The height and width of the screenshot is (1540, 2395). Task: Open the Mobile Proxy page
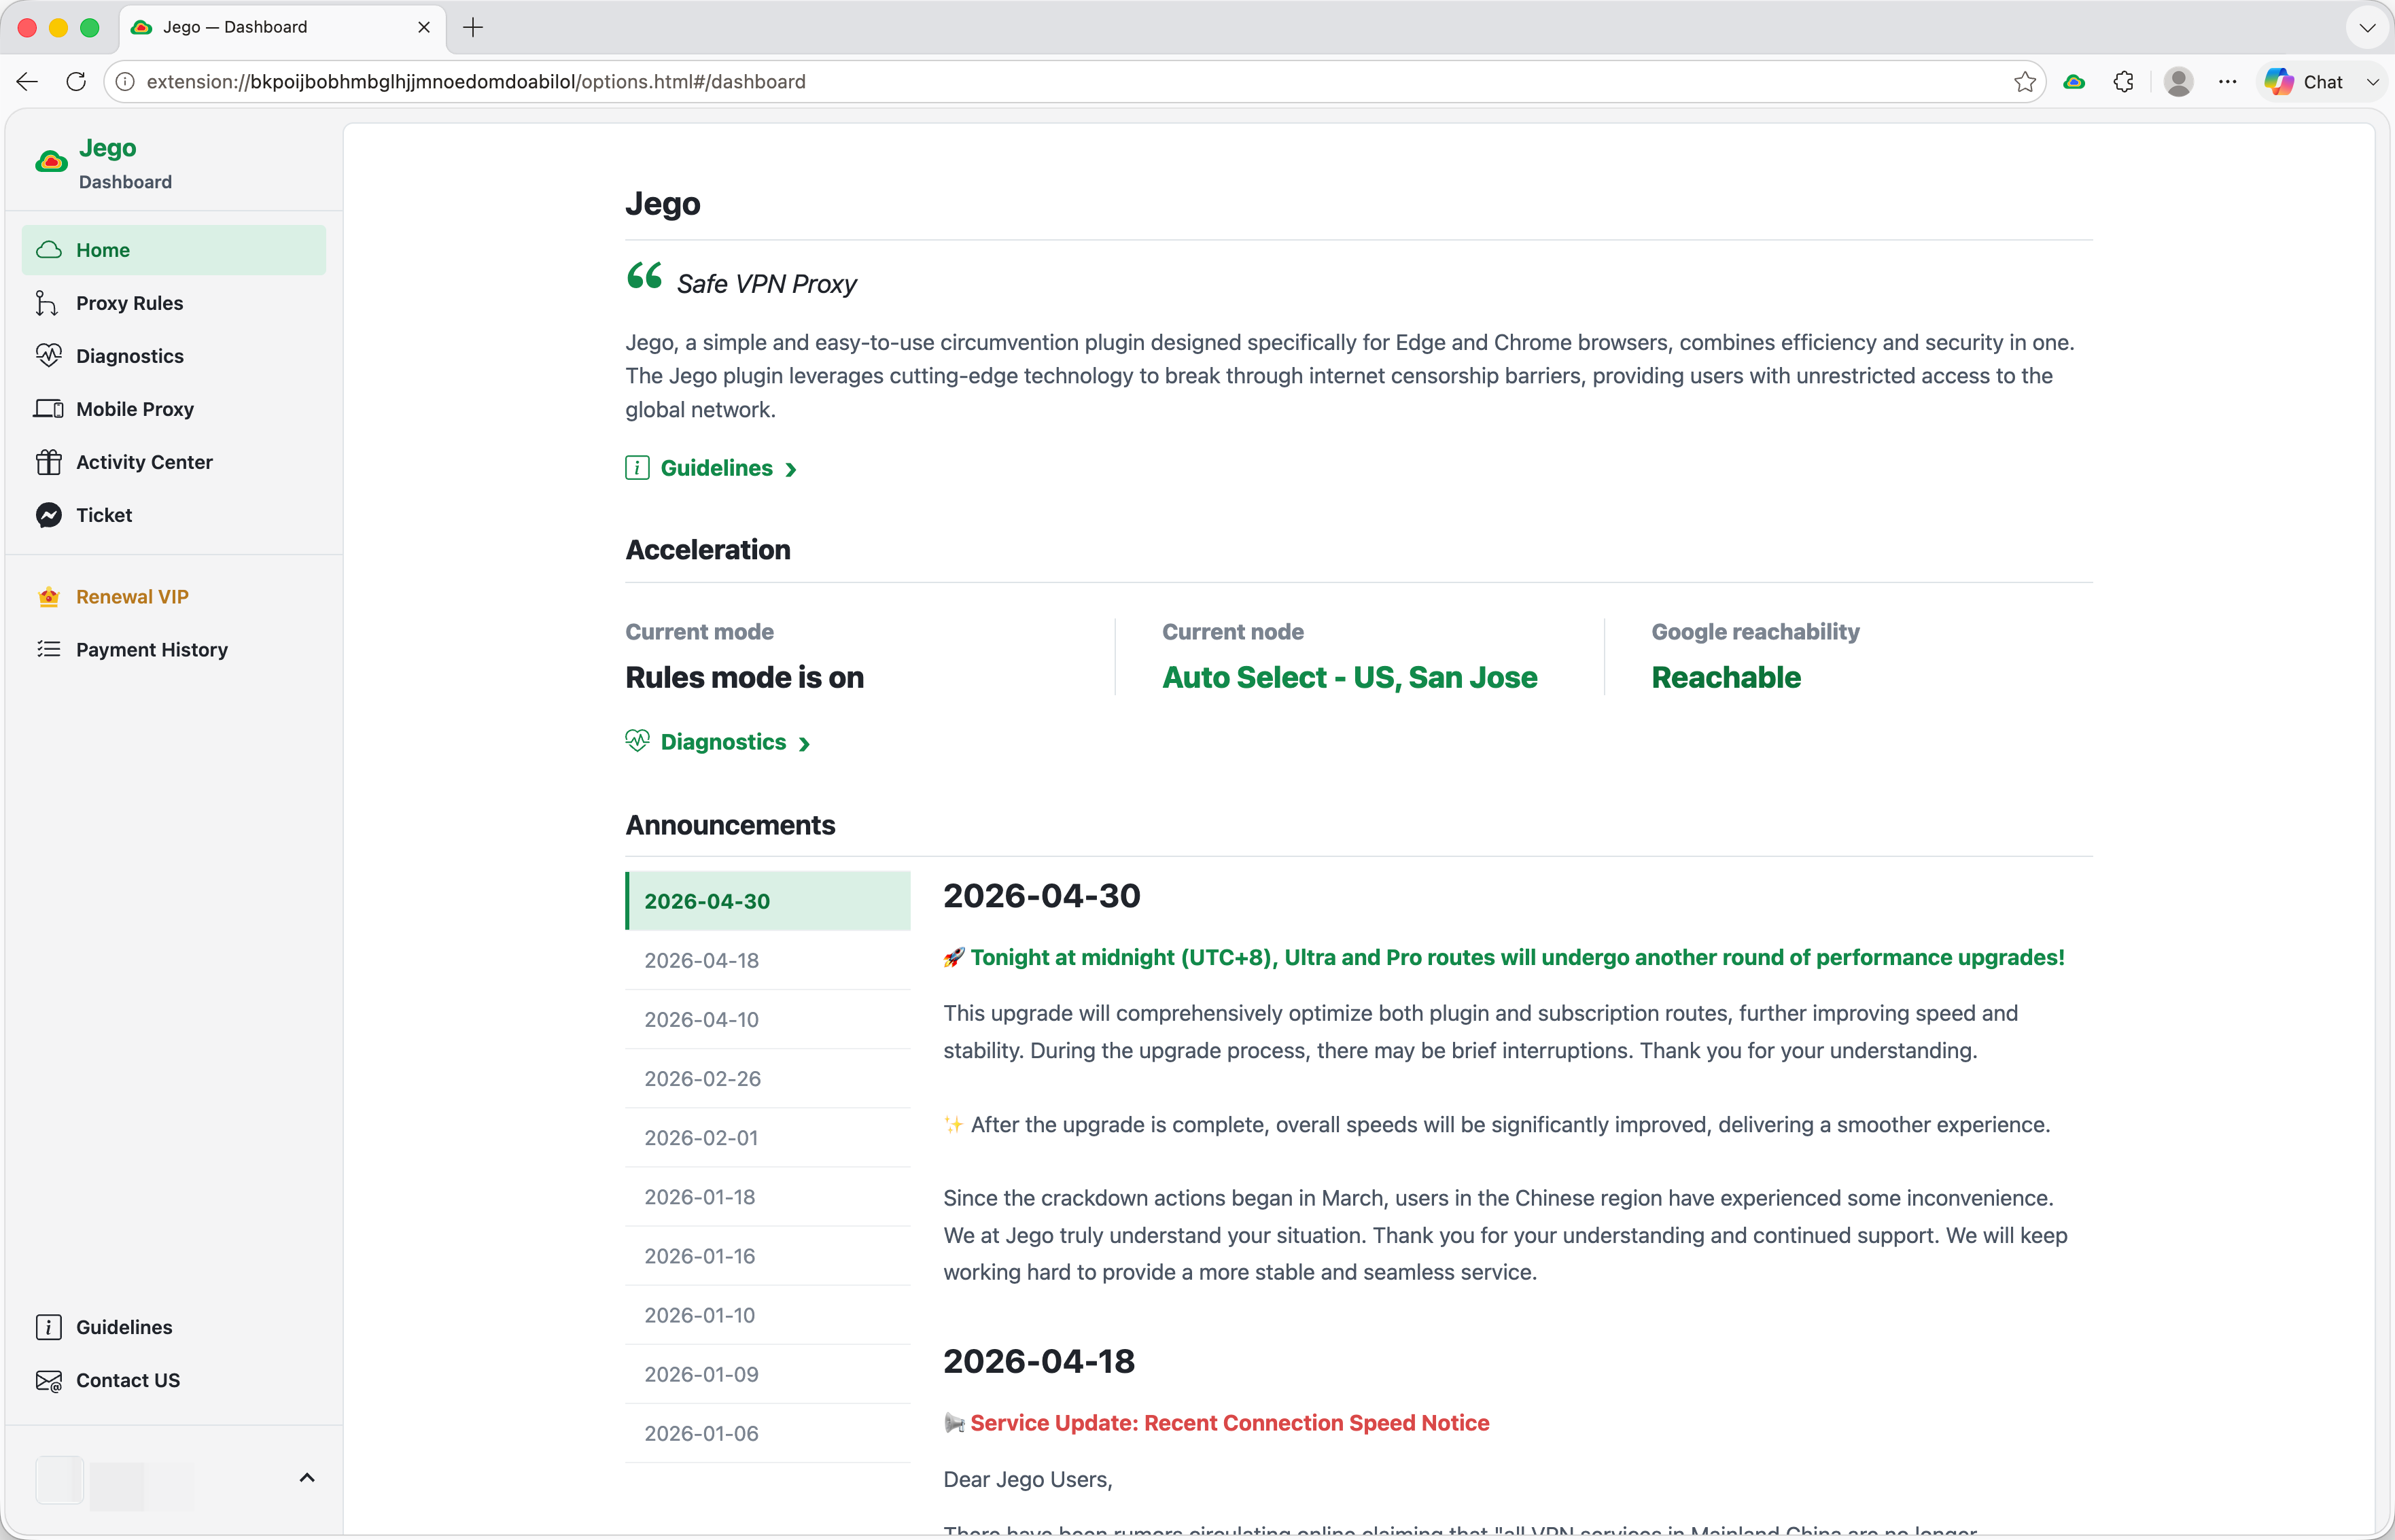tap(174, 409)
